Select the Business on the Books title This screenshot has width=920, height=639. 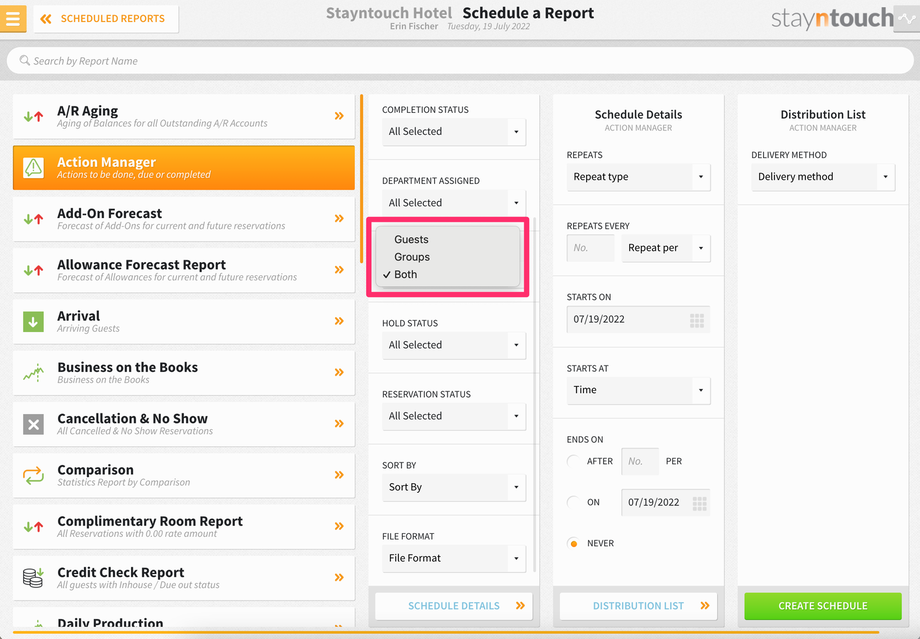127,367
